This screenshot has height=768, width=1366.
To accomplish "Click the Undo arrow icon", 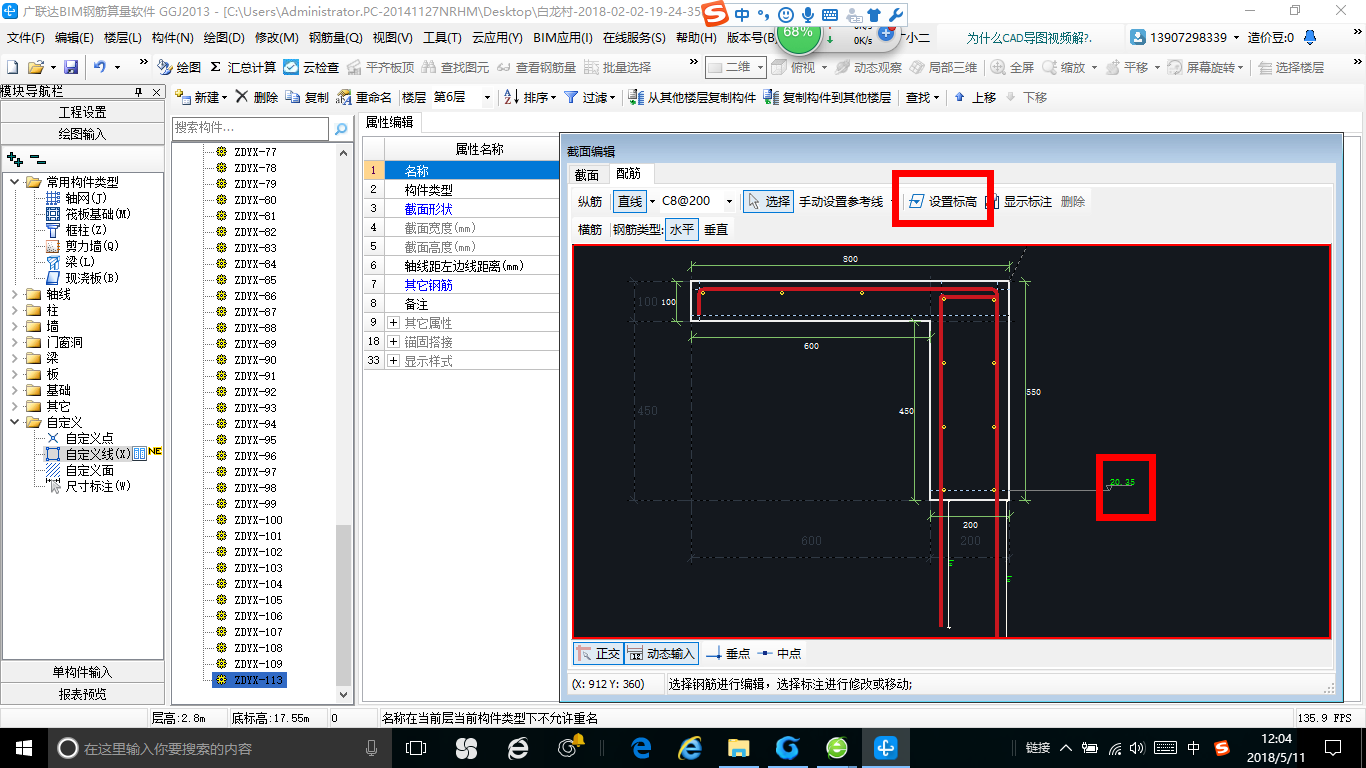I will point(100,67).
